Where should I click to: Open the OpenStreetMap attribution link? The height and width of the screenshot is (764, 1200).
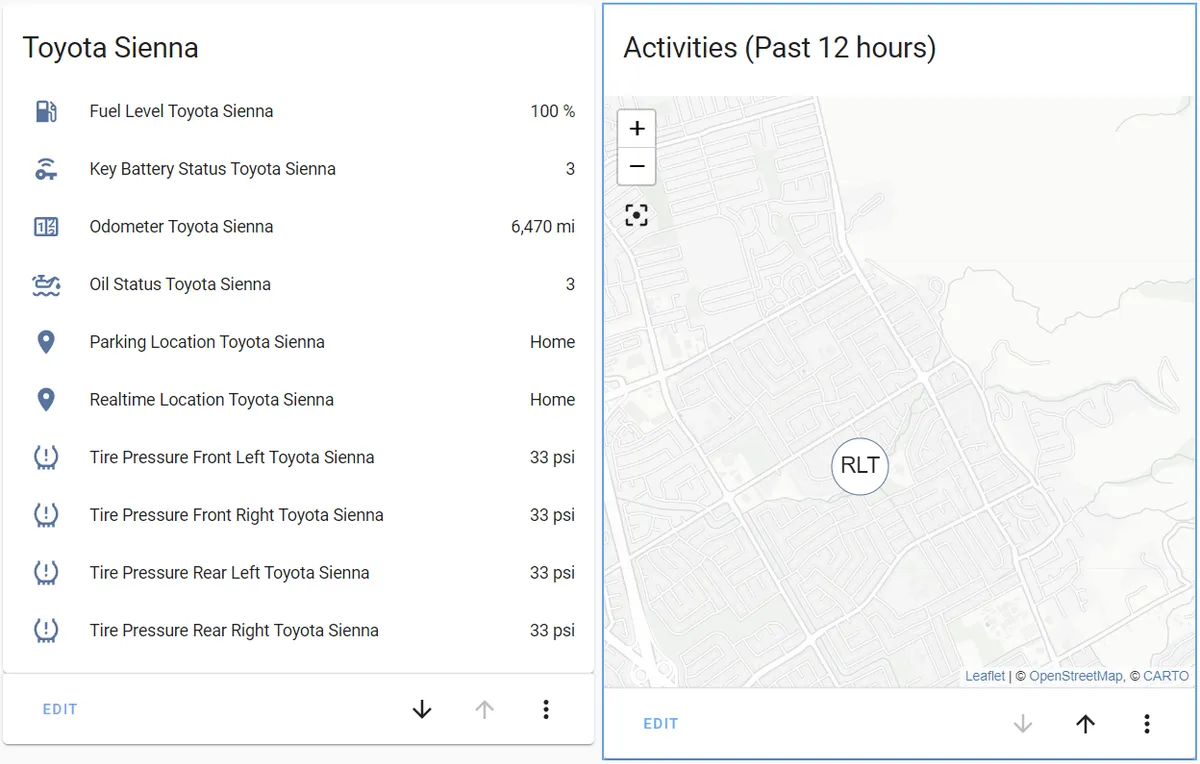(1076, 676)
